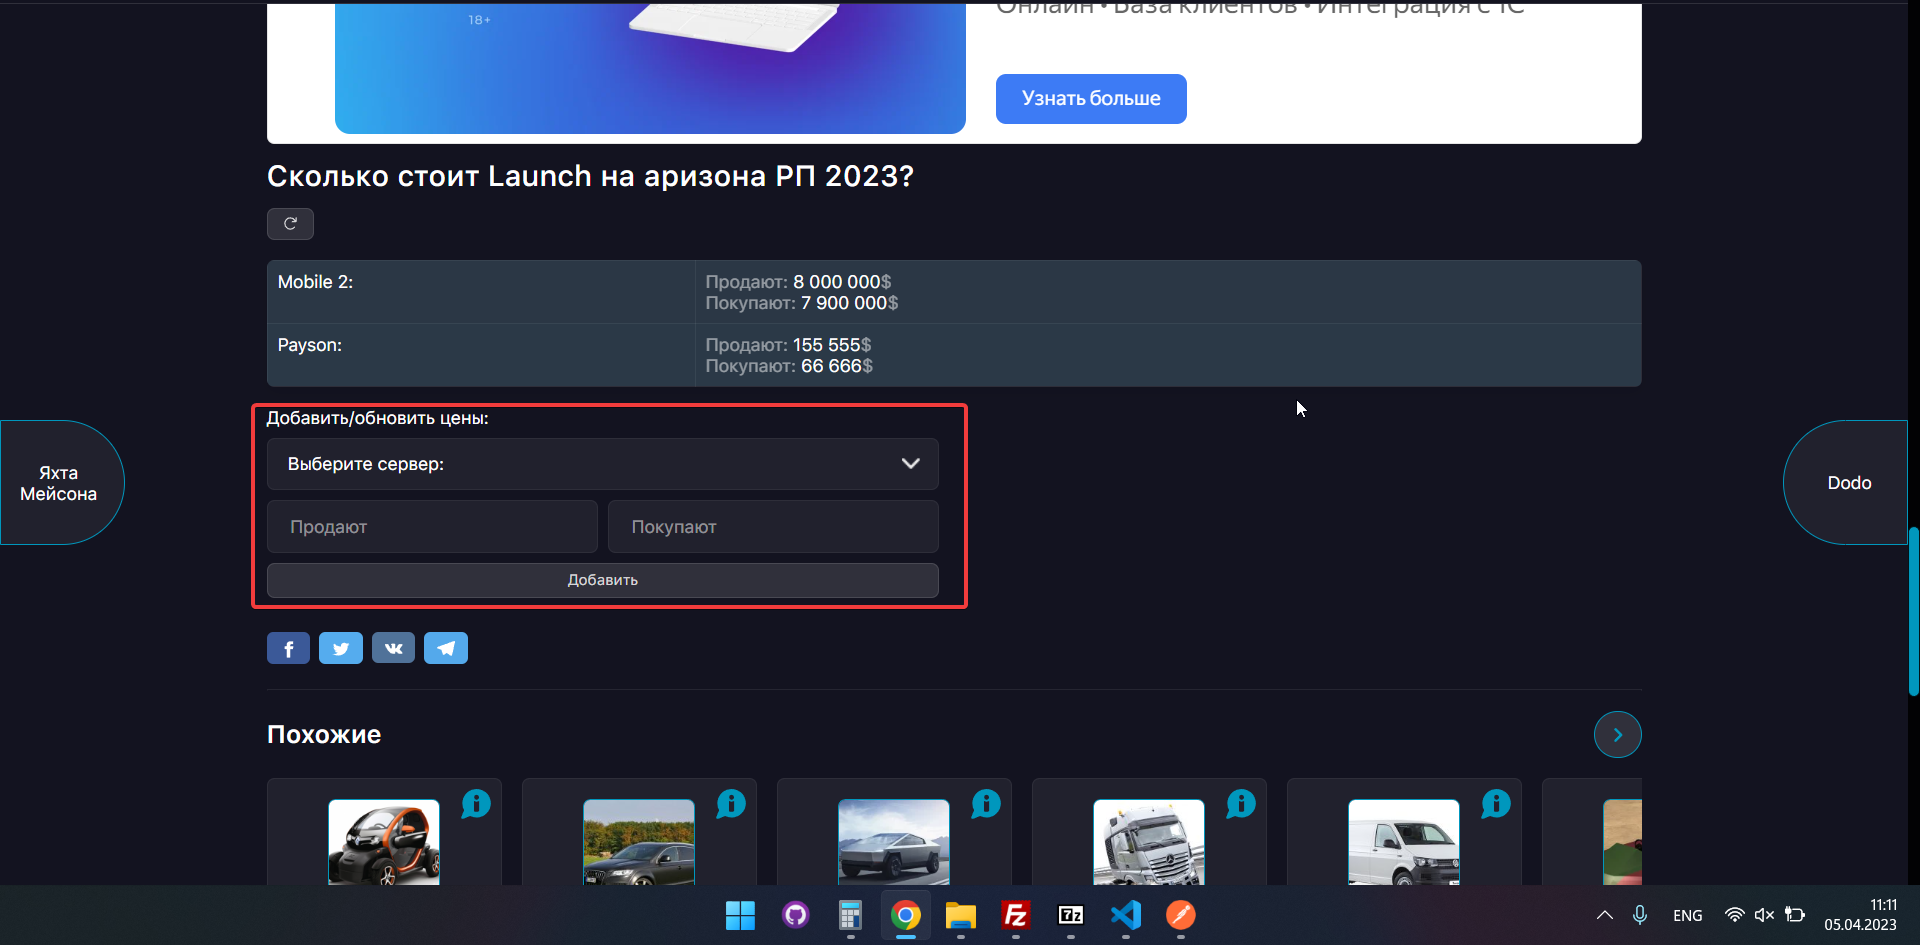
Task: Click the muted volume tray icon
Action: [1765, 915]
